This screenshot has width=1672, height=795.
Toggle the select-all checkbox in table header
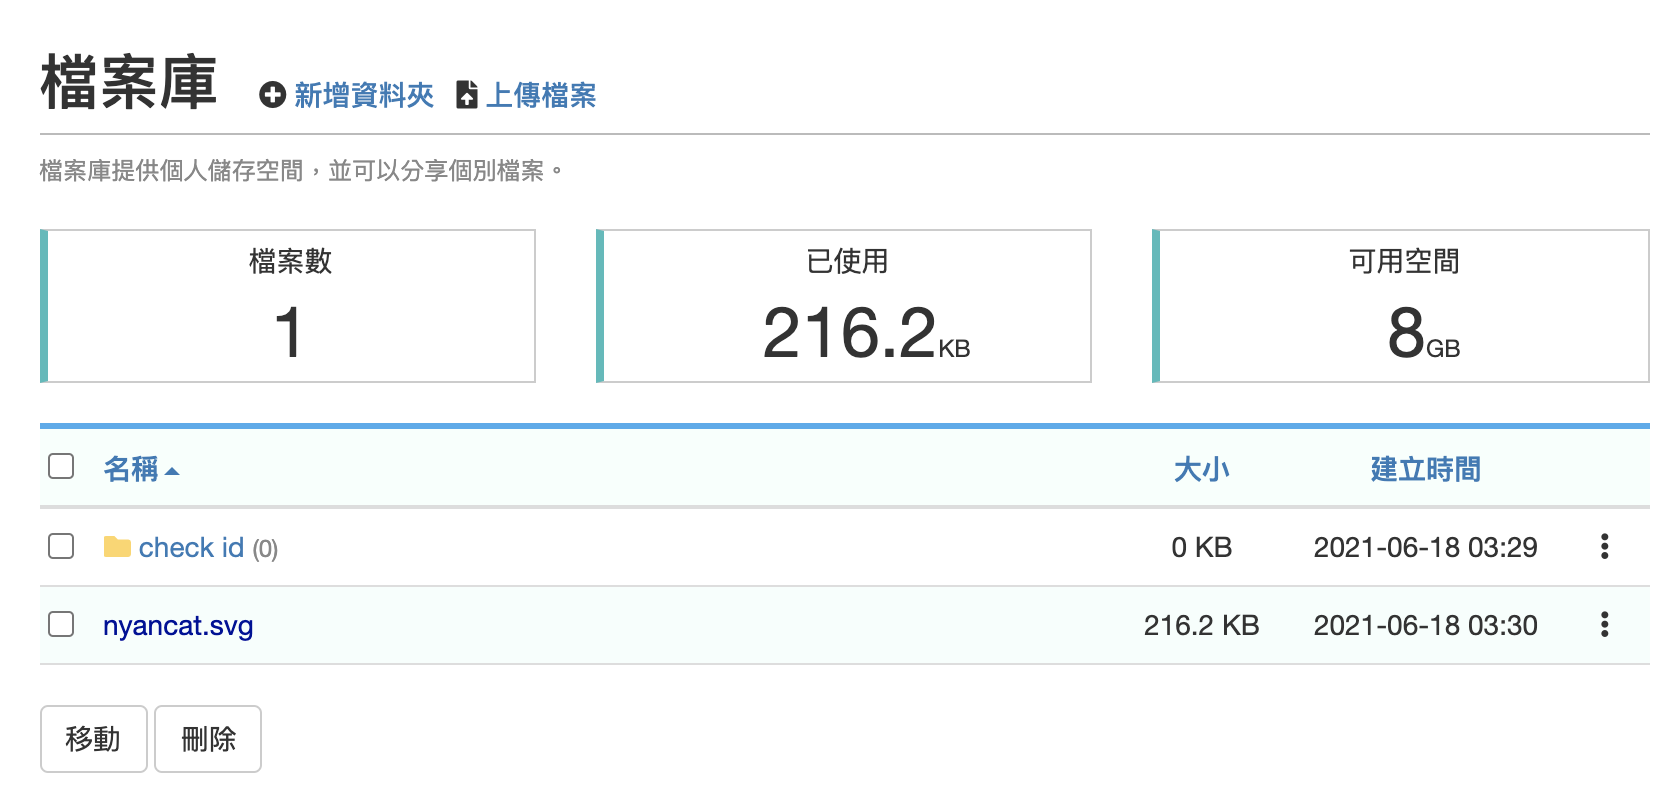61,466
